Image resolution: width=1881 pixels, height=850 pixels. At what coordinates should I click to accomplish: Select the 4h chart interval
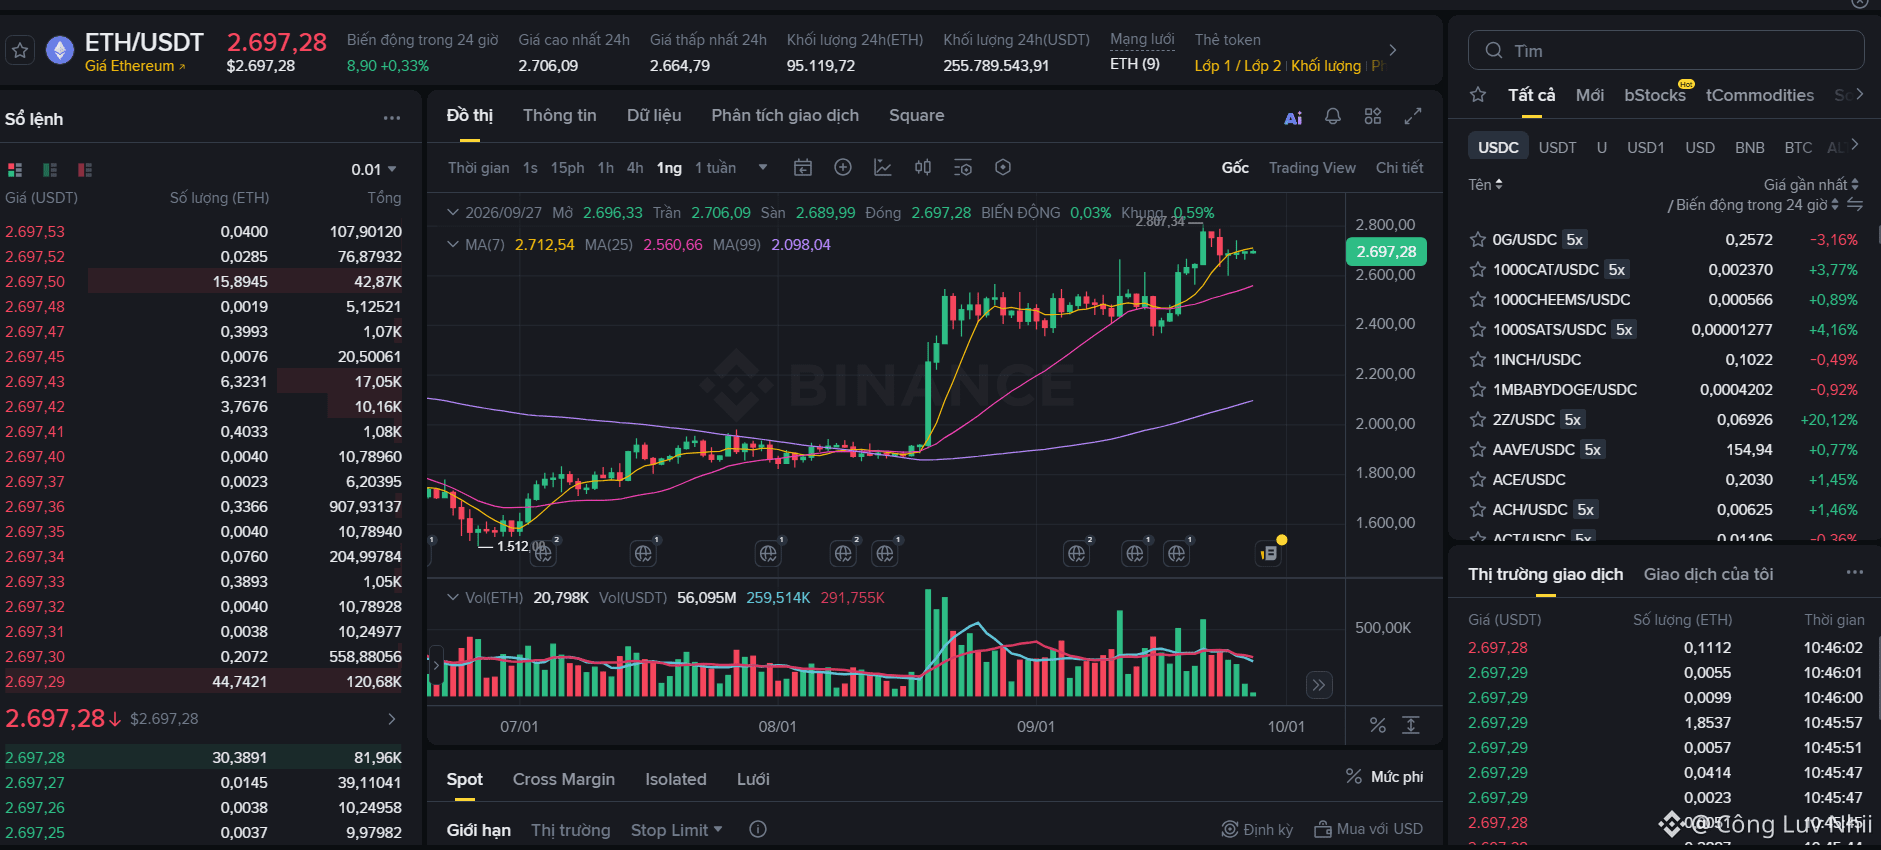[635, 168]
